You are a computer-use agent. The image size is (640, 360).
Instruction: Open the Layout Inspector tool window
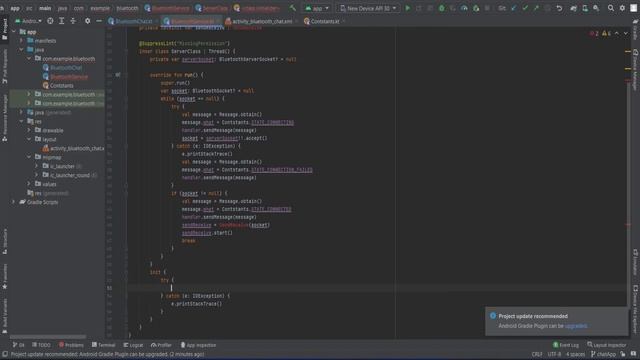pyautogui.click(x=607, y=345)
